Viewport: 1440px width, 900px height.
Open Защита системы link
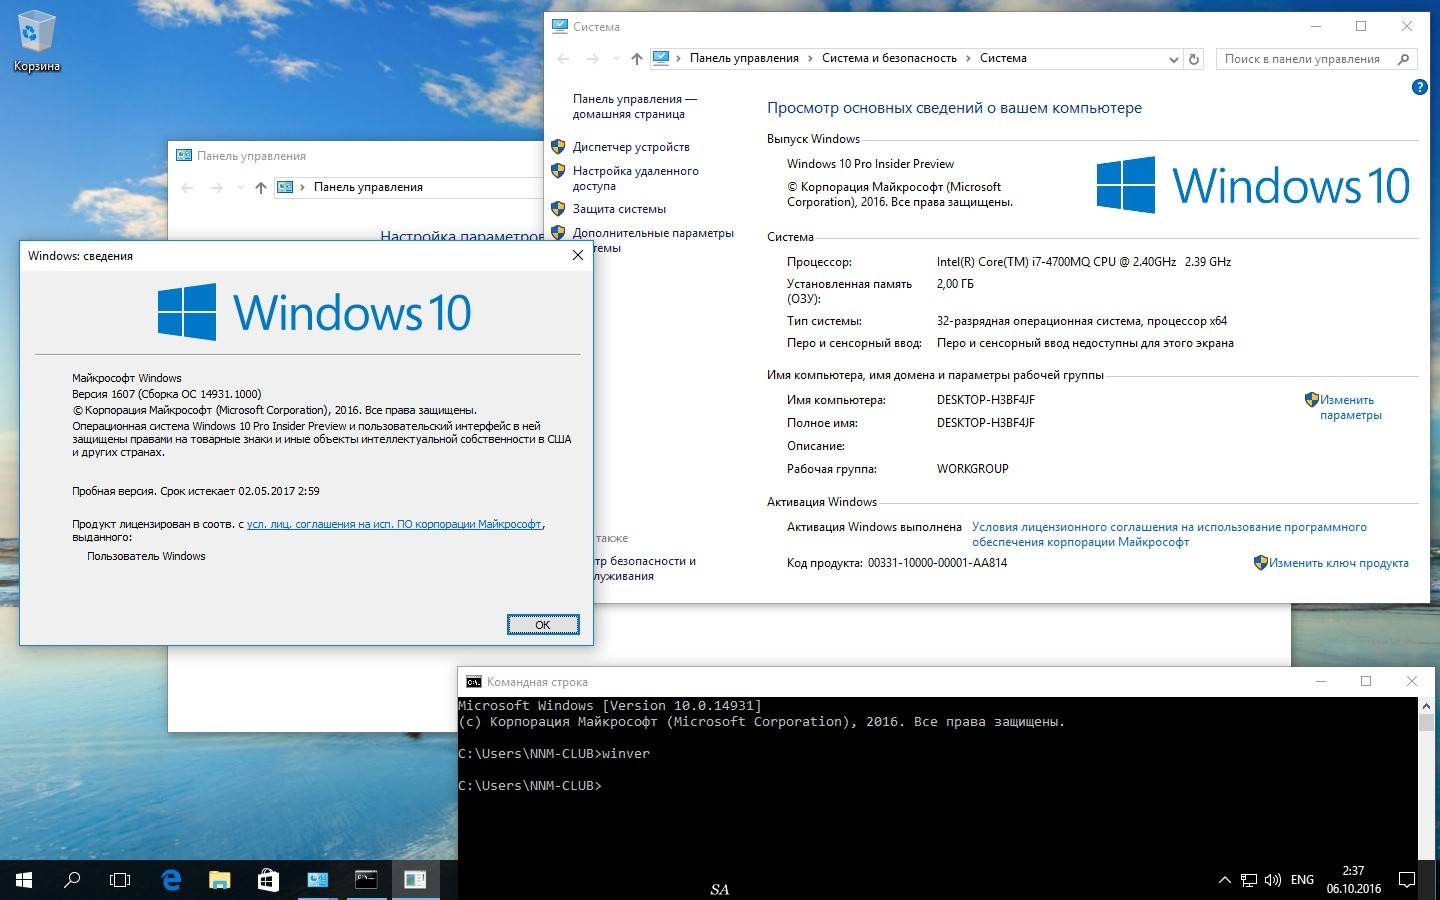point(619,209)
